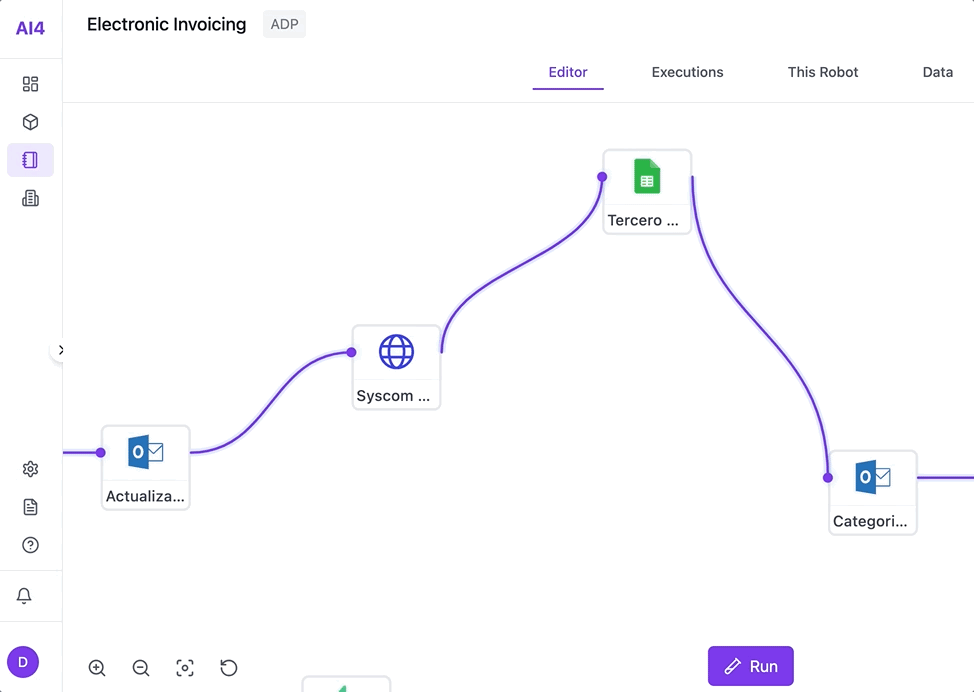Image resolution: width=974 pixels, height=692 pixels.
Task: Switch to the Executions tab
Action: (x=687, y=72)
